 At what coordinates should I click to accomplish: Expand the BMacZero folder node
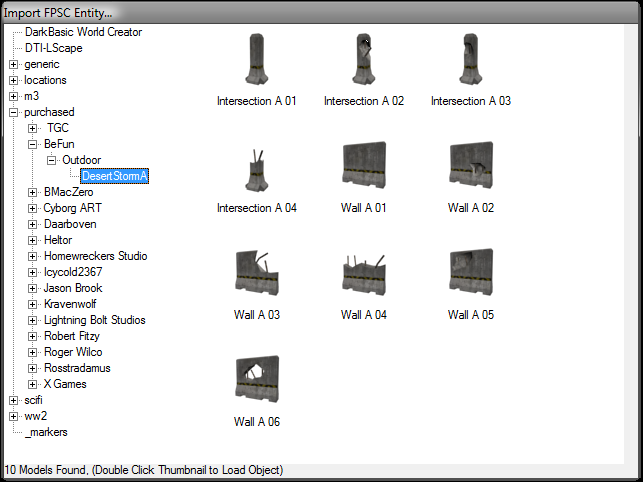pyautogui.click(x=32, y=192)
